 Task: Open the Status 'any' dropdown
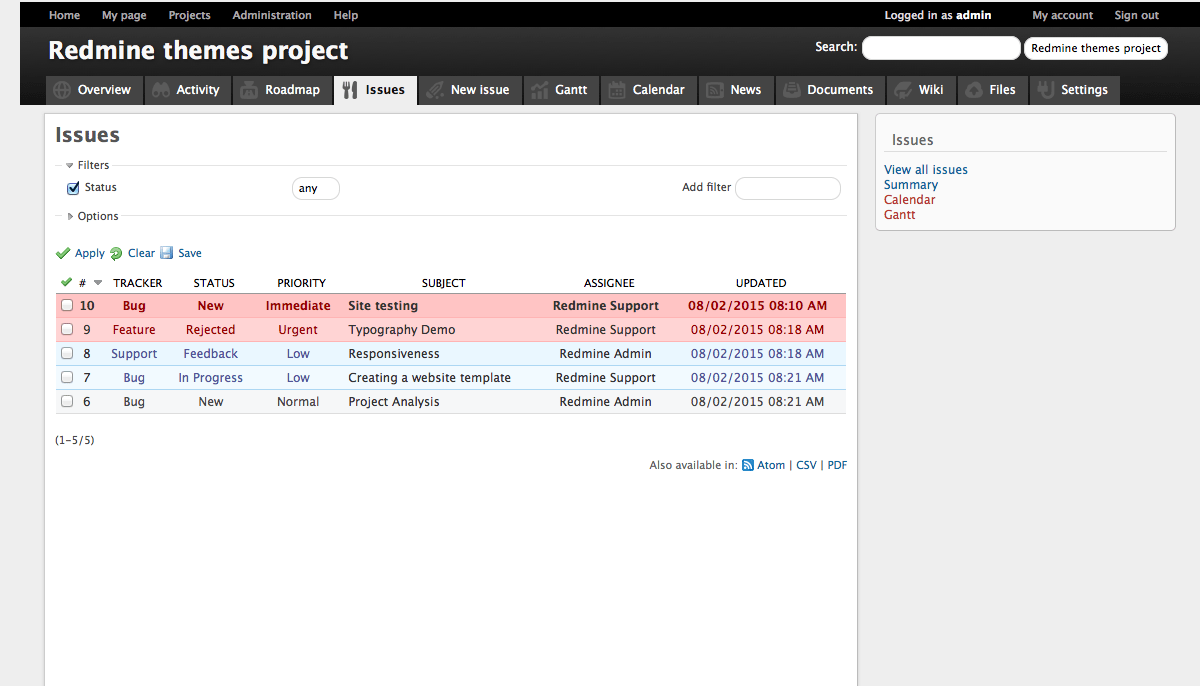click(316, 188)
